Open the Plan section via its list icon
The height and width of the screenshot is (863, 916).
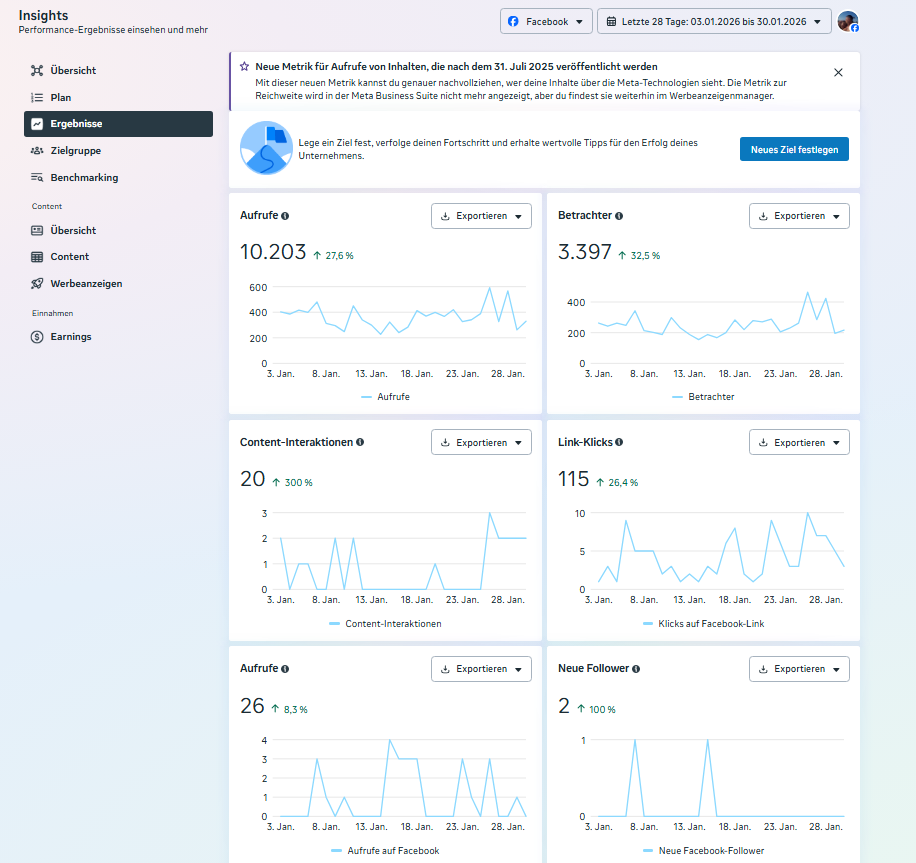[x=38, y=97]
